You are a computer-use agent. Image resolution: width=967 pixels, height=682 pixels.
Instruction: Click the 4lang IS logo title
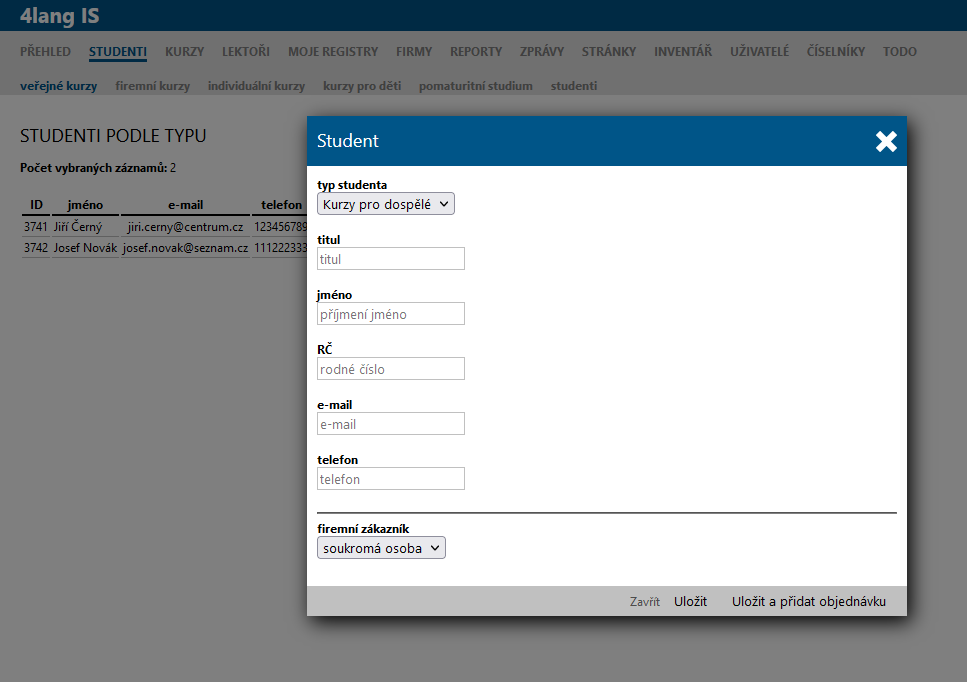tap(60, 16)
